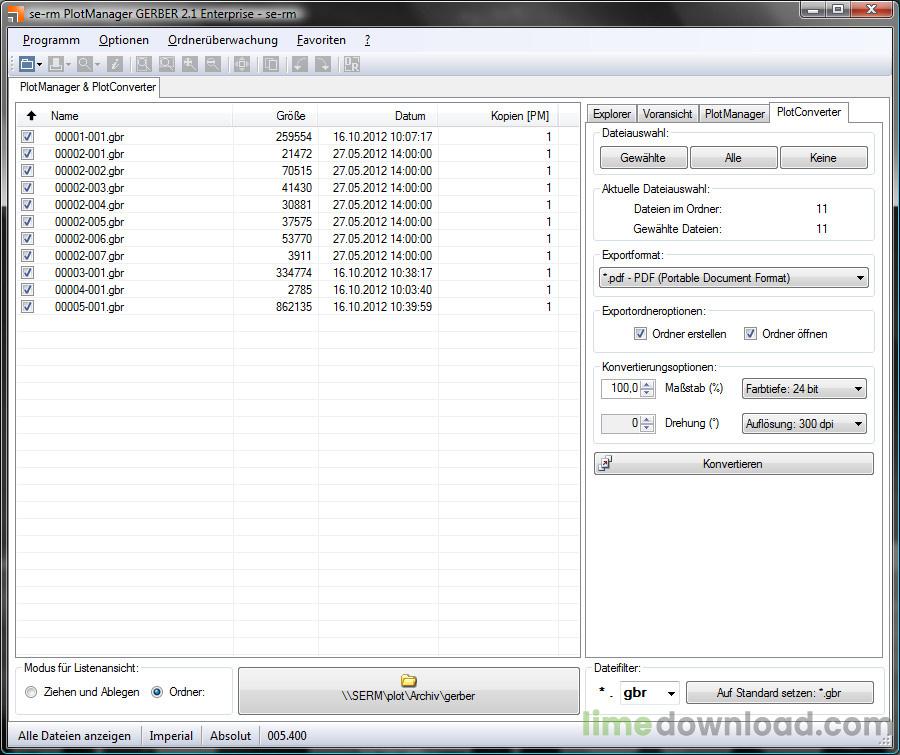
Task: Switch to the Voransicht tab
Action: coord(668,114)
